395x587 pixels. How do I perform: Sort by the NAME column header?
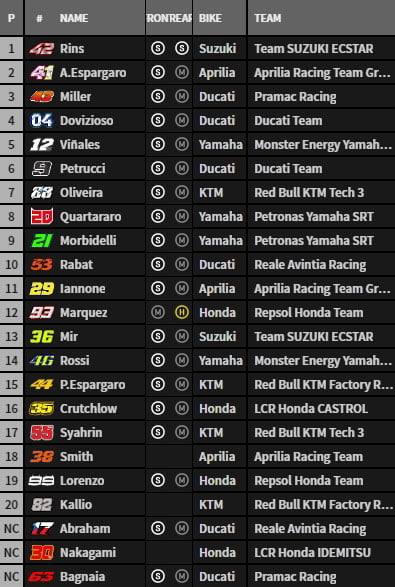tap(74, 18)
